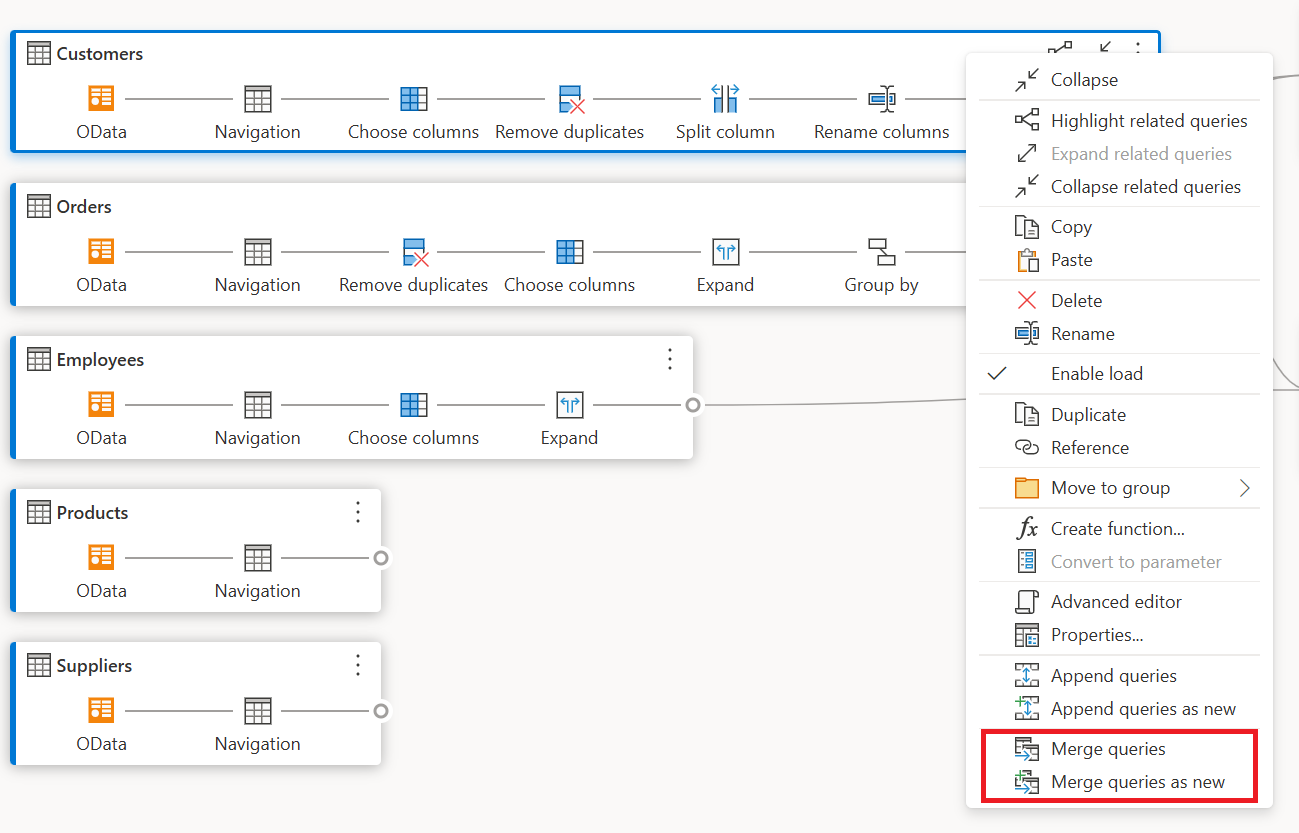Open the Customers query options ellipsis
The width and height of the screenshot is (1299, 833).
tap(1137, 48)
